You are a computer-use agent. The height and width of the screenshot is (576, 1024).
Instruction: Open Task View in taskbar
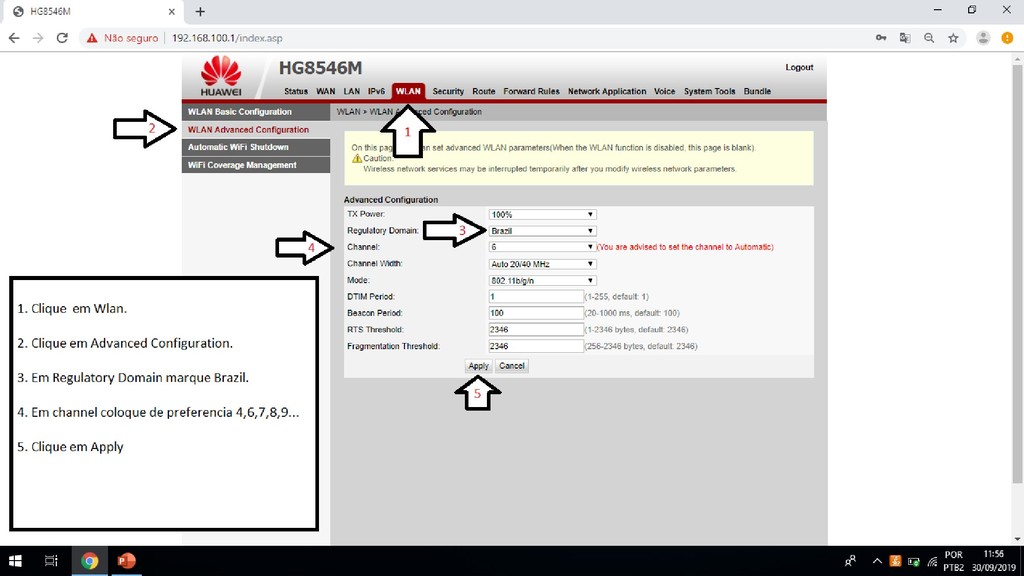51,561
